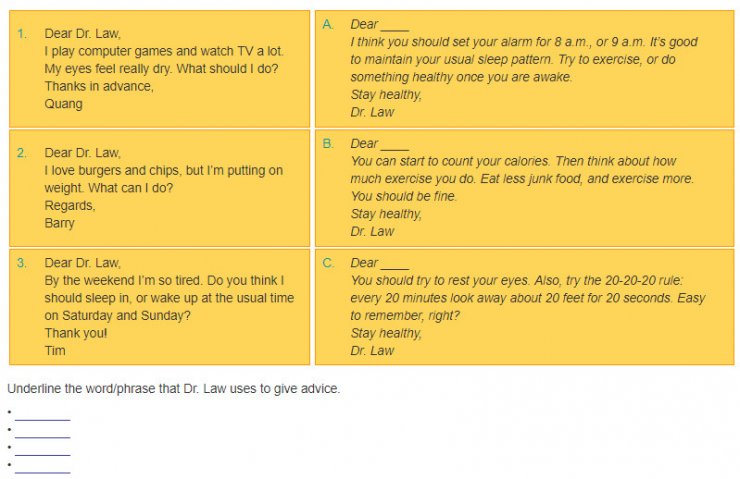Select the blank after Dear in reply A

[x=395, y=29]
